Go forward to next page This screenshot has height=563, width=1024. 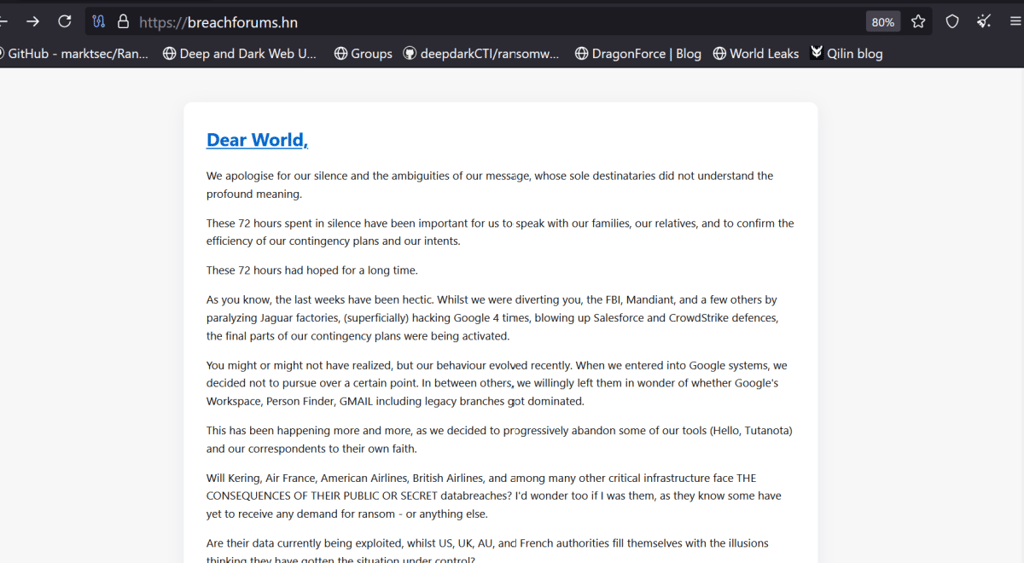pyautogui.click(x=33, y=22)
